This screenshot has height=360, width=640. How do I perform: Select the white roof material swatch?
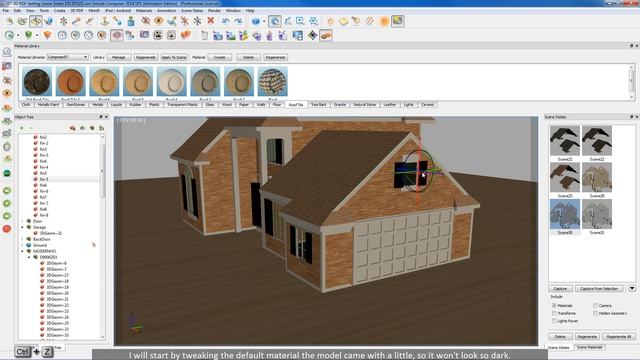point(171,82)
